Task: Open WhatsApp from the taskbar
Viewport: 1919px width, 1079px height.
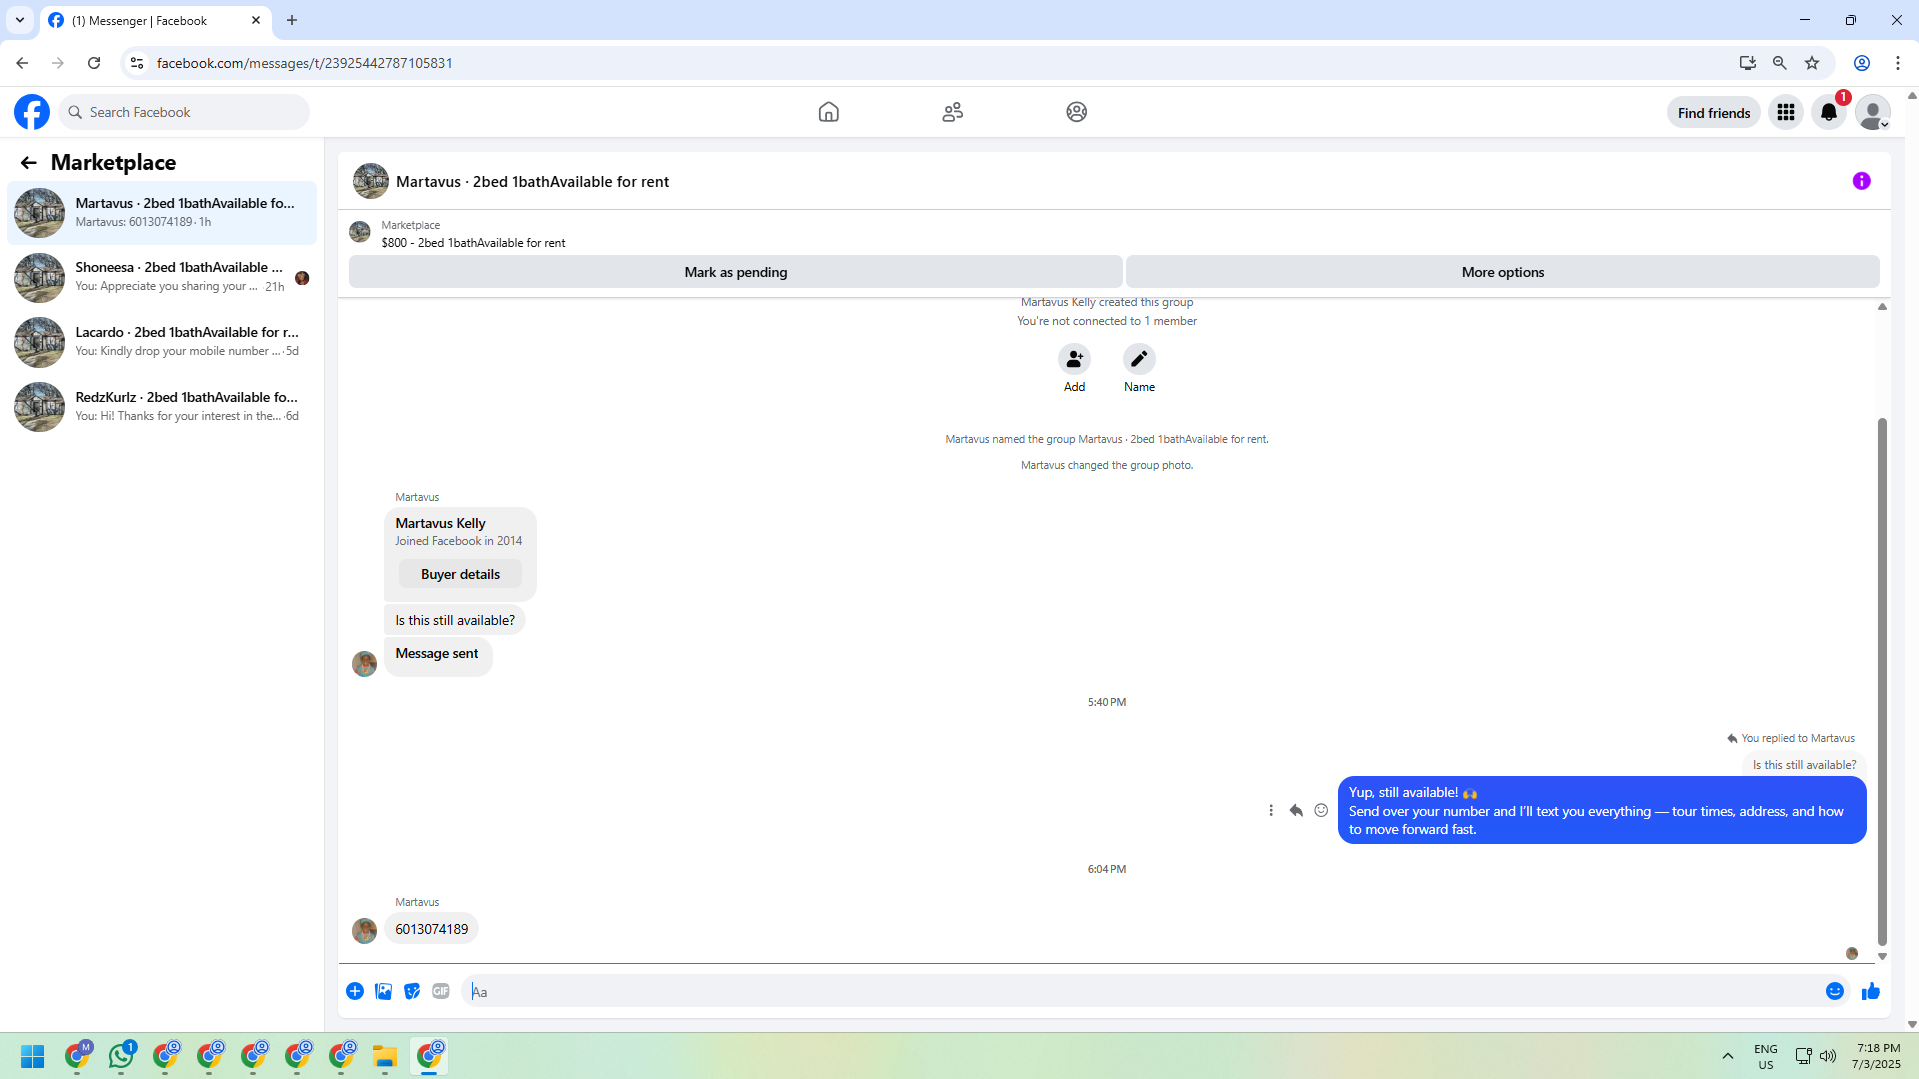Action: pos(121,1056)
